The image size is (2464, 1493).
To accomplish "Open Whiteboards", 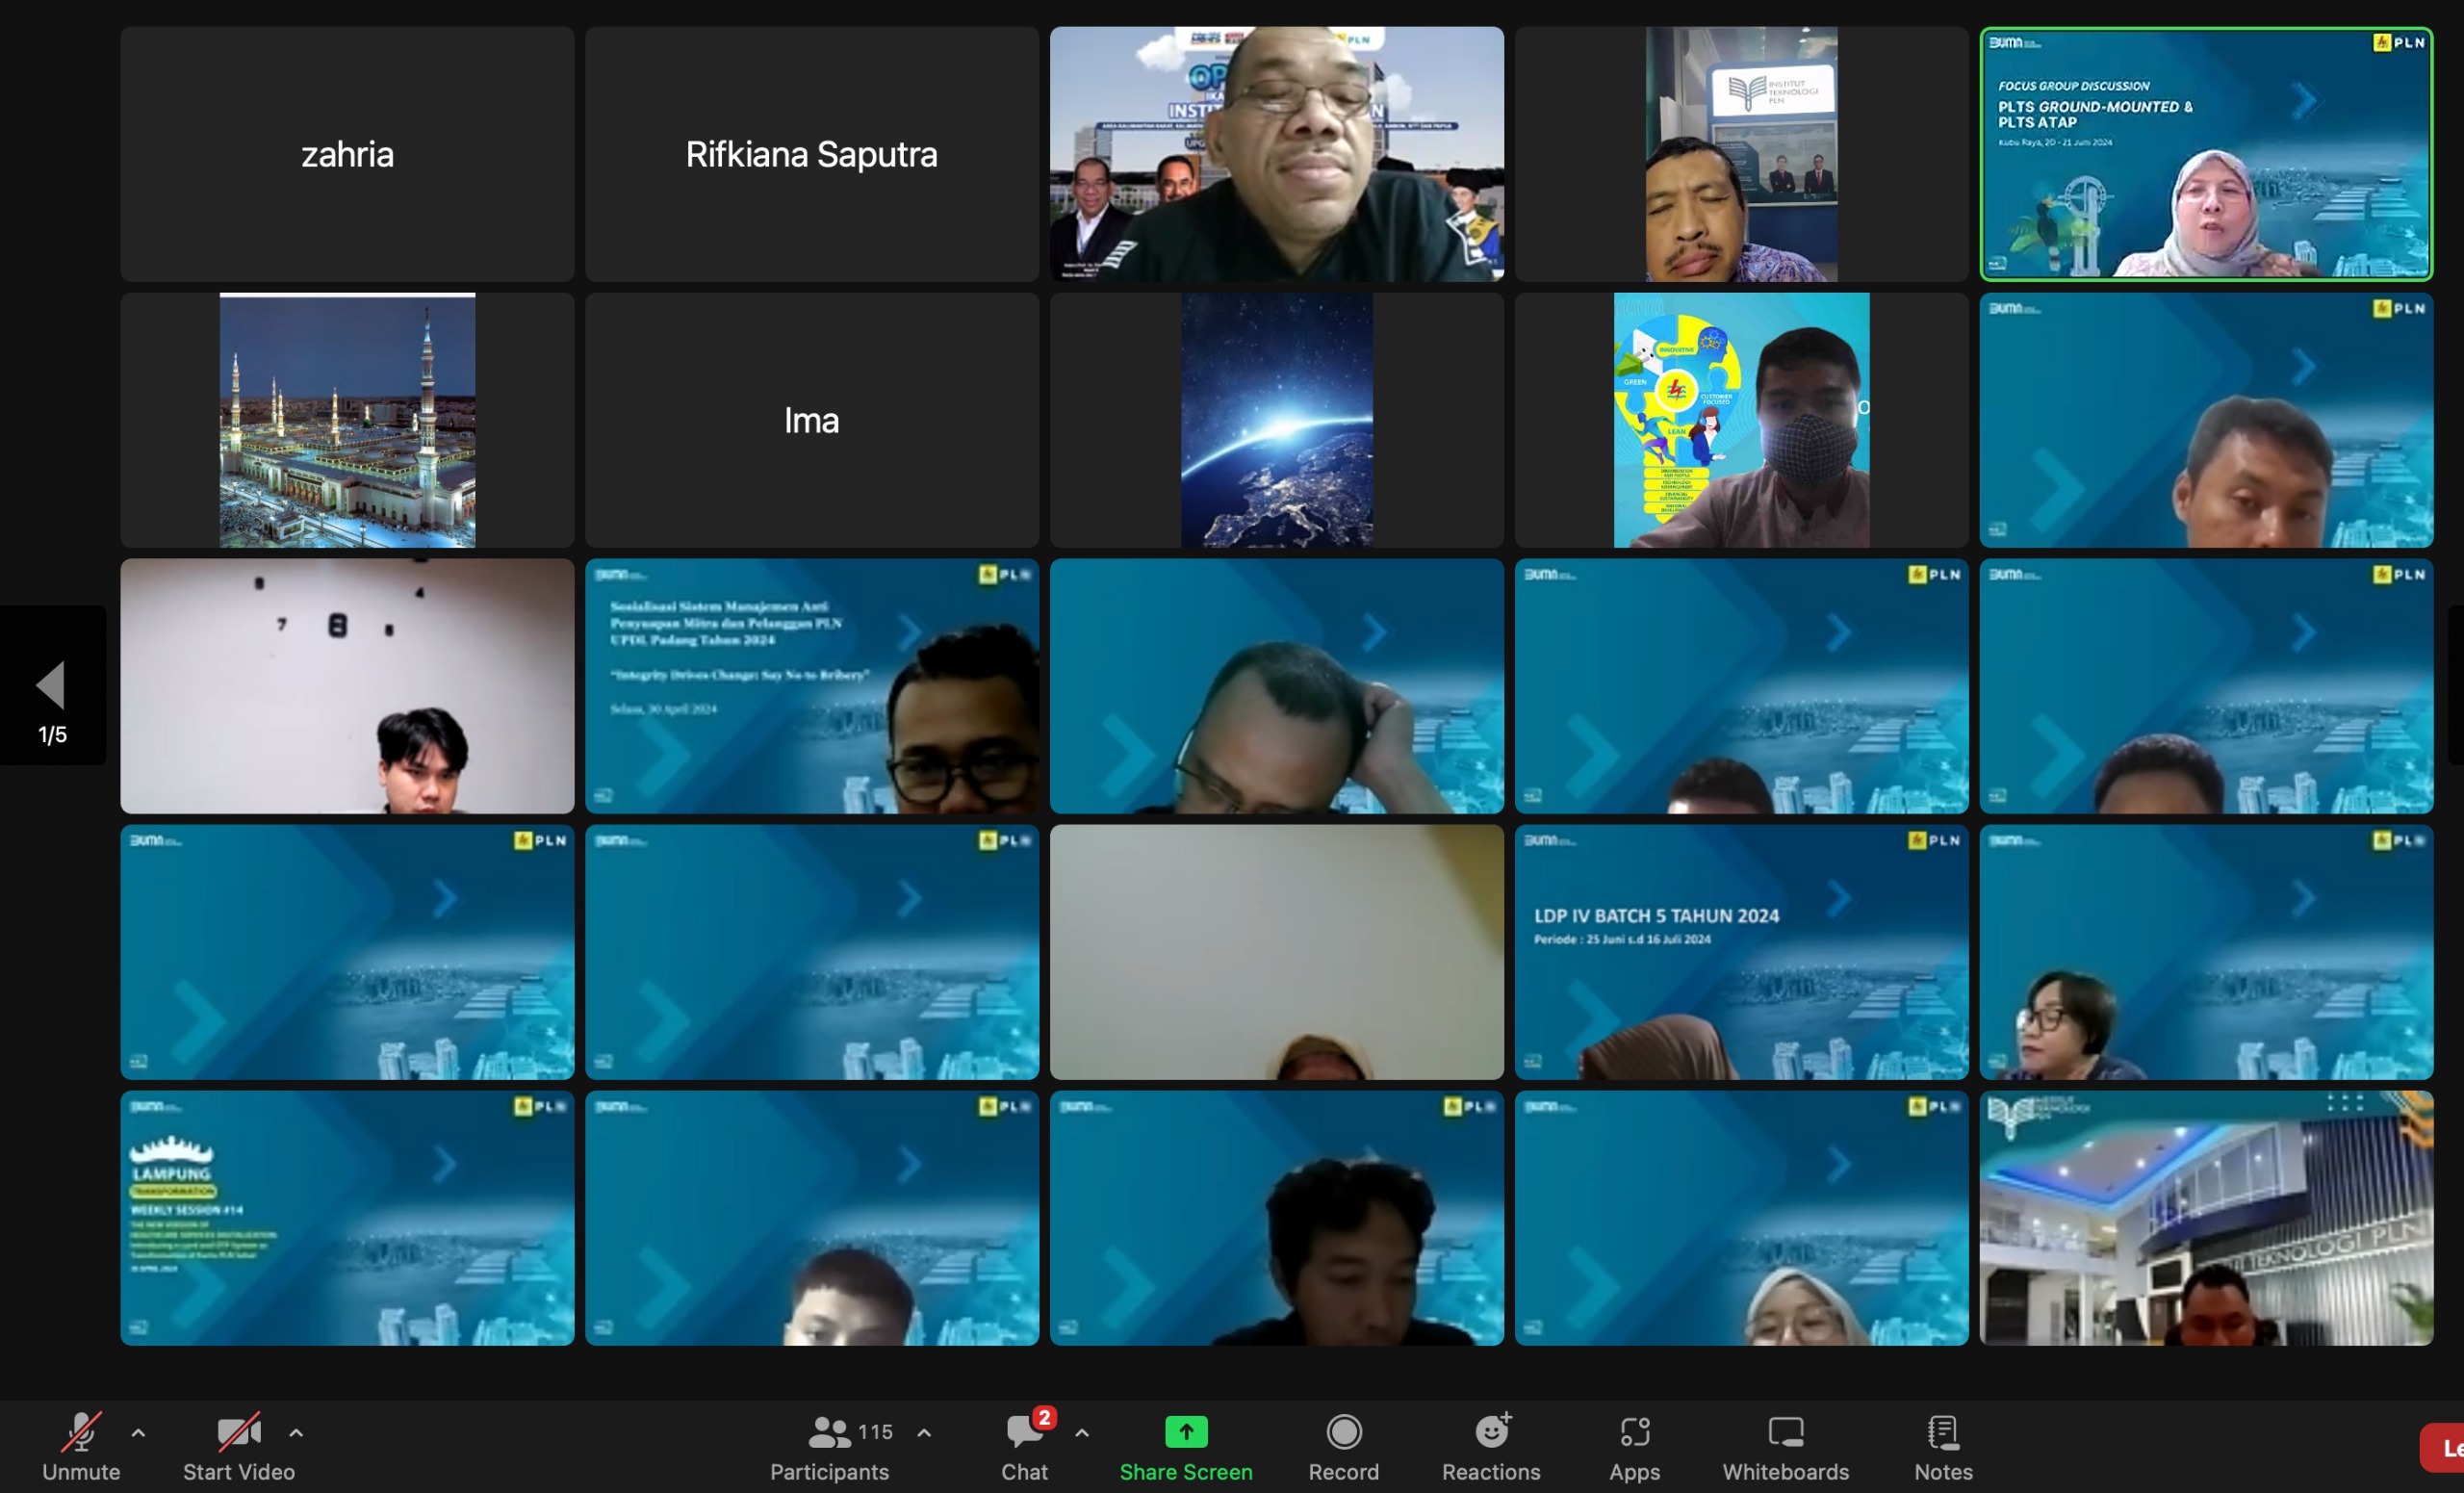I will (1785, 1445).
